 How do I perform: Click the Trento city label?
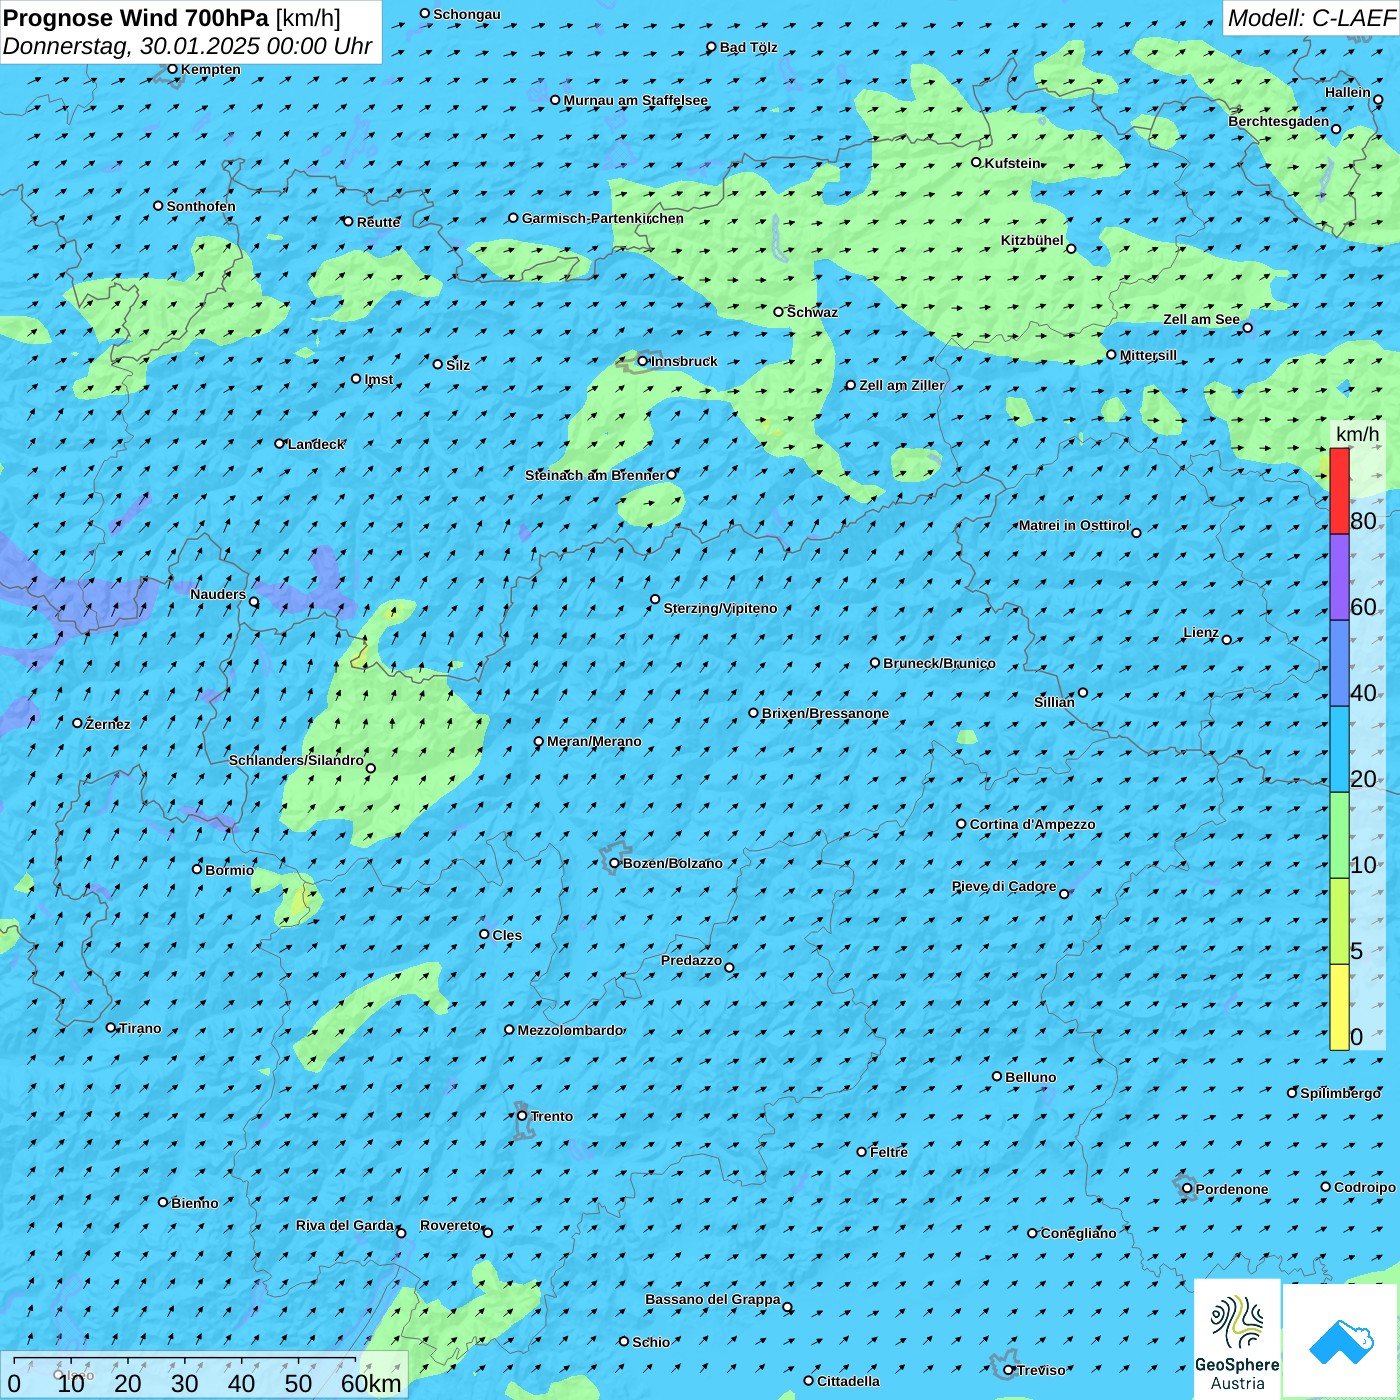point(552,1116)
